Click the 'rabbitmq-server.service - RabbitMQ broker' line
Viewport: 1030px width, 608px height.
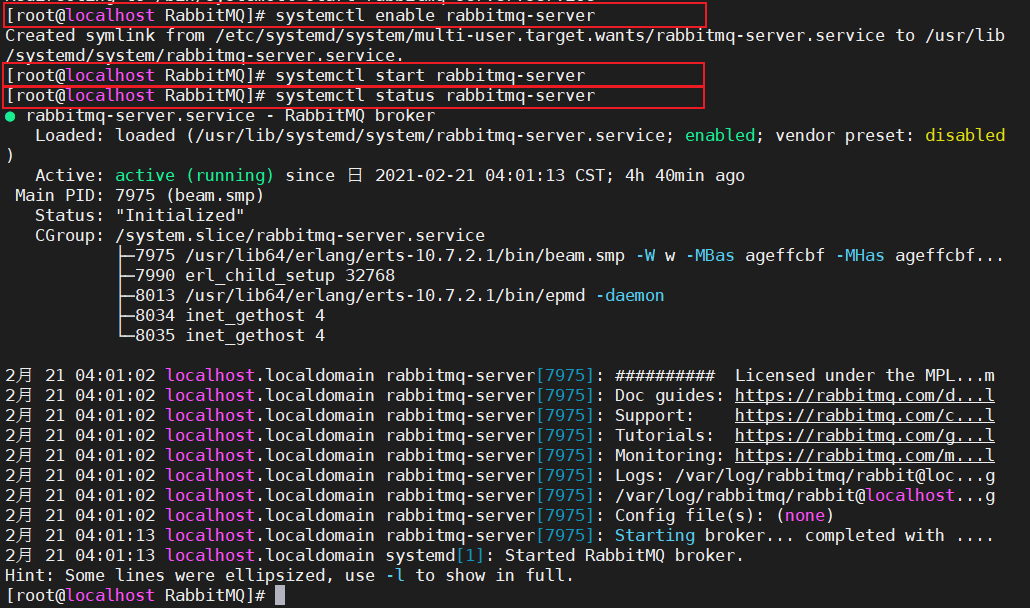[x=231, y=116]
